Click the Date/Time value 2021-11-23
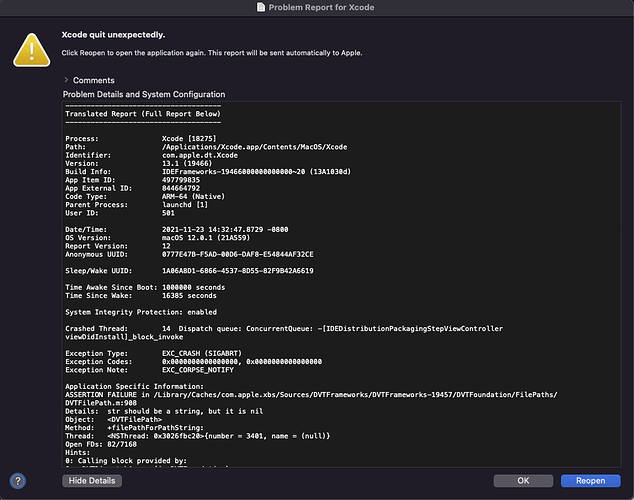The height and width of the screenshot is (500, 634). tap(225, 230)
